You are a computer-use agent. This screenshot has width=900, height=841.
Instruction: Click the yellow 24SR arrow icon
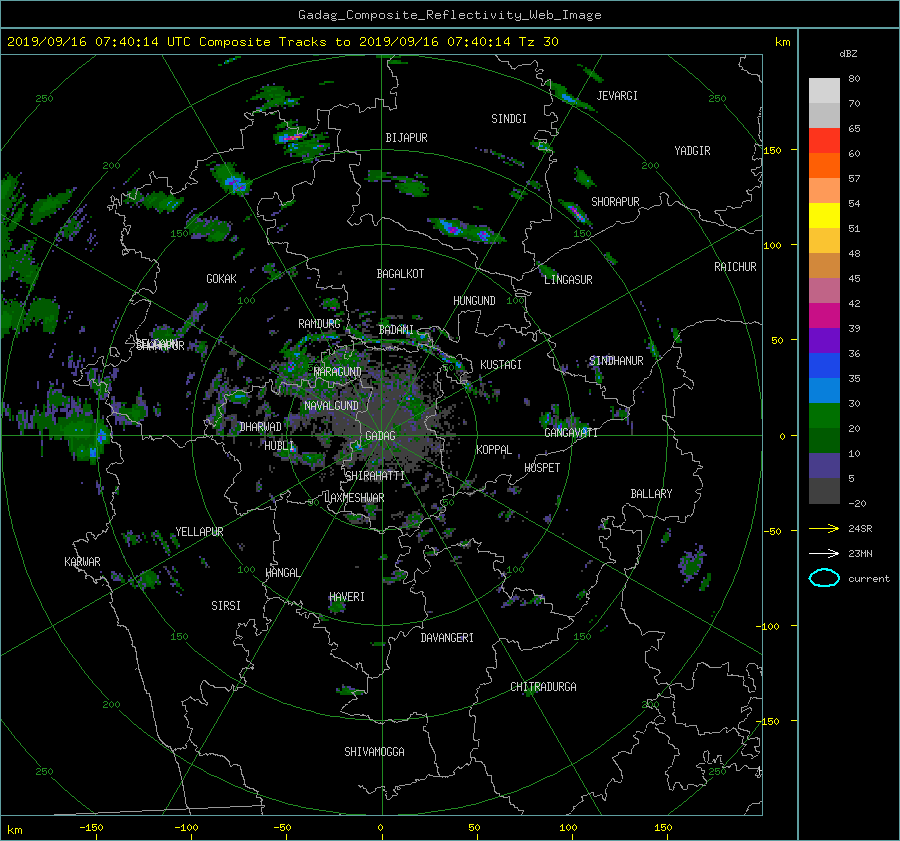click(x=824, y=528)
